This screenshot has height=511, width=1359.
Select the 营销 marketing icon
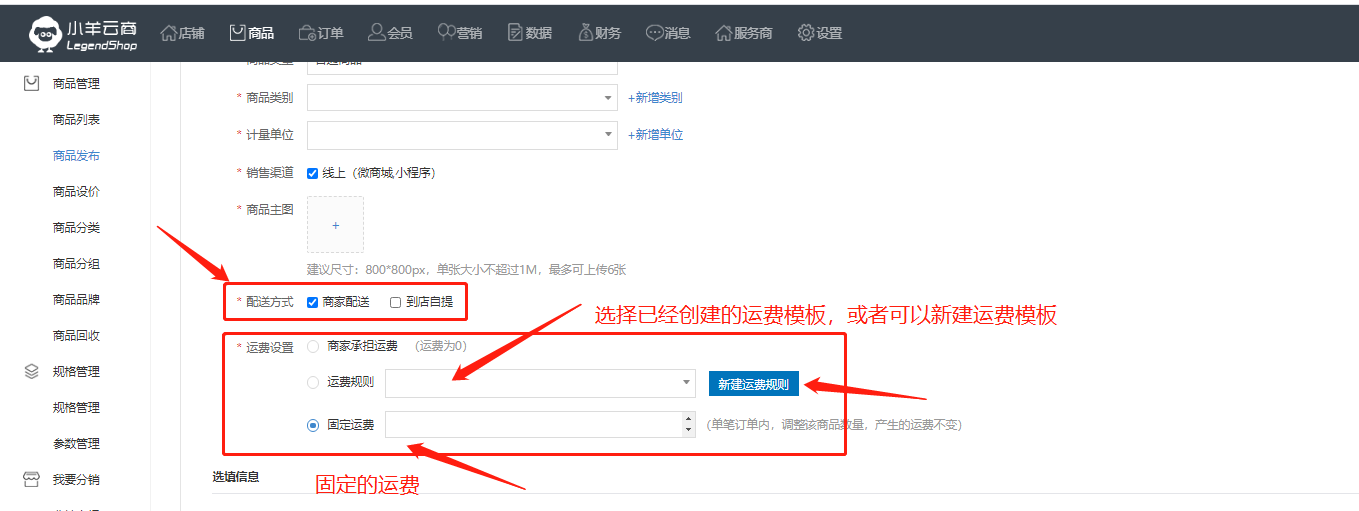446,33
